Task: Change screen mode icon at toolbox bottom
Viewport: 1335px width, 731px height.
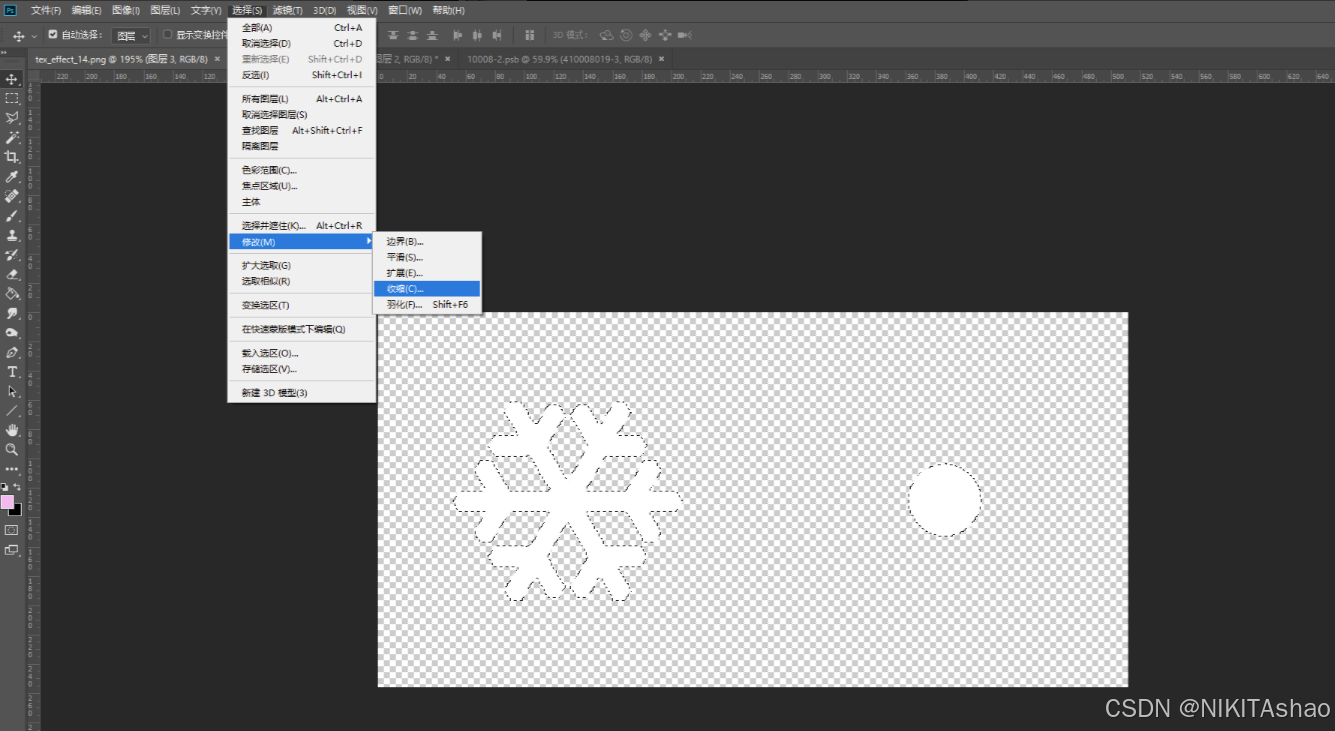Action: click(x=12, y=549)
